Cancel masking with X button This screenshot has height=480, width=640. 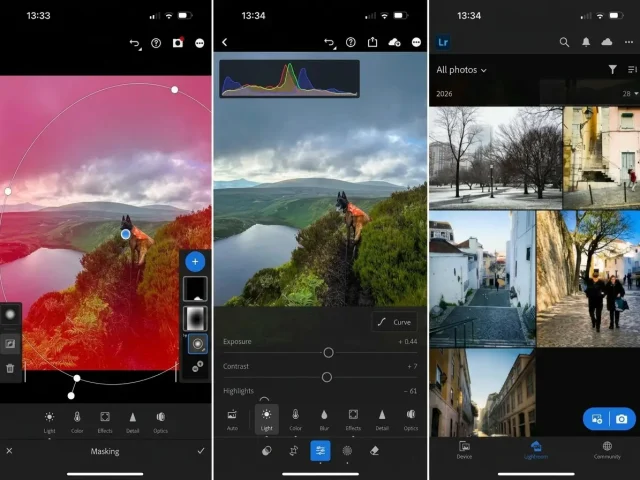tap(9, 451)
